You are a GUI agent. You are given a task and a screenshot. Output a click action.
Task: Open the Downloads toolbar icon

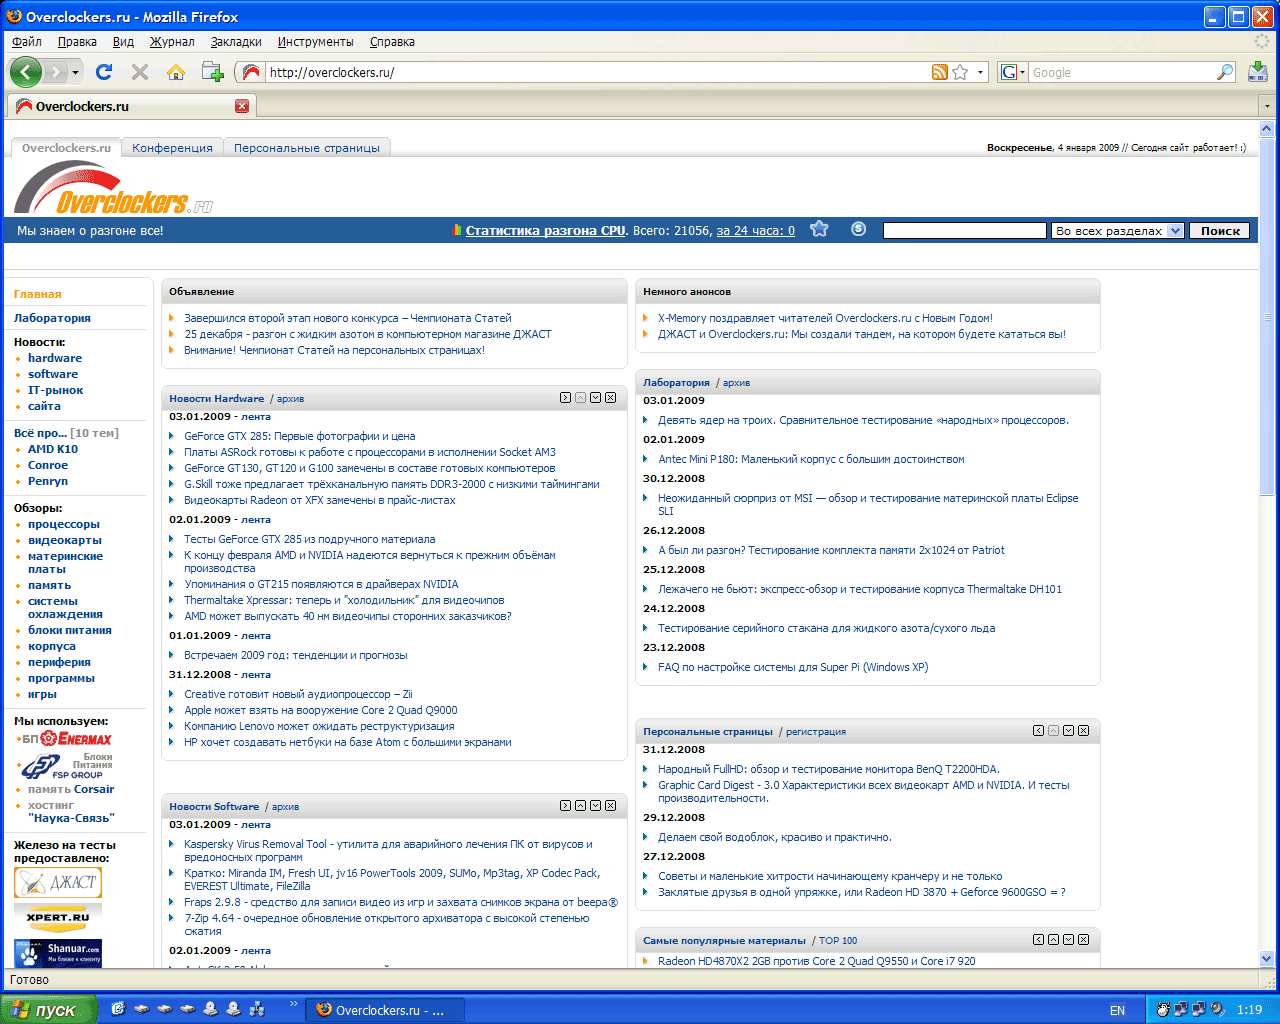pyautogui.click(x=1257, y=71)
